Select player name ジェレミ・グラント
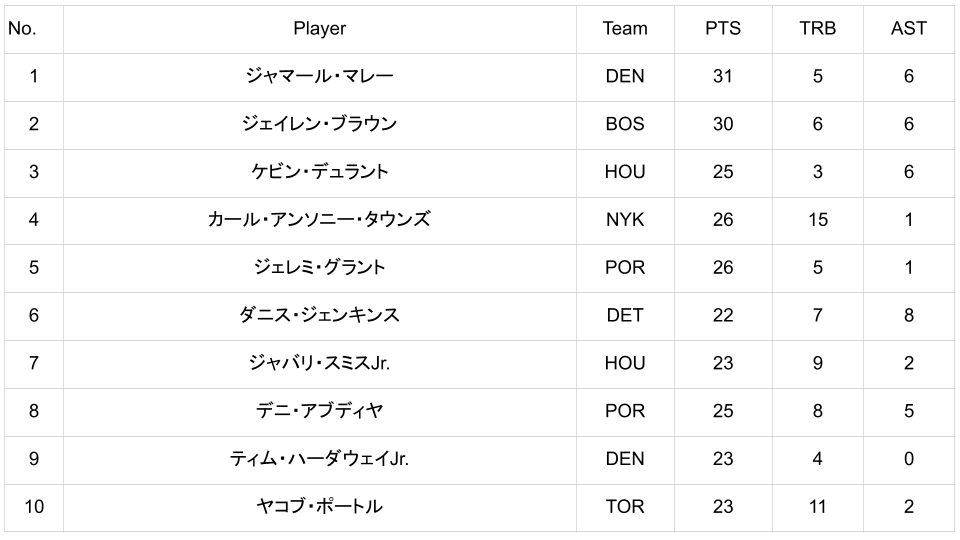960x540 pixels. [319, 267]
